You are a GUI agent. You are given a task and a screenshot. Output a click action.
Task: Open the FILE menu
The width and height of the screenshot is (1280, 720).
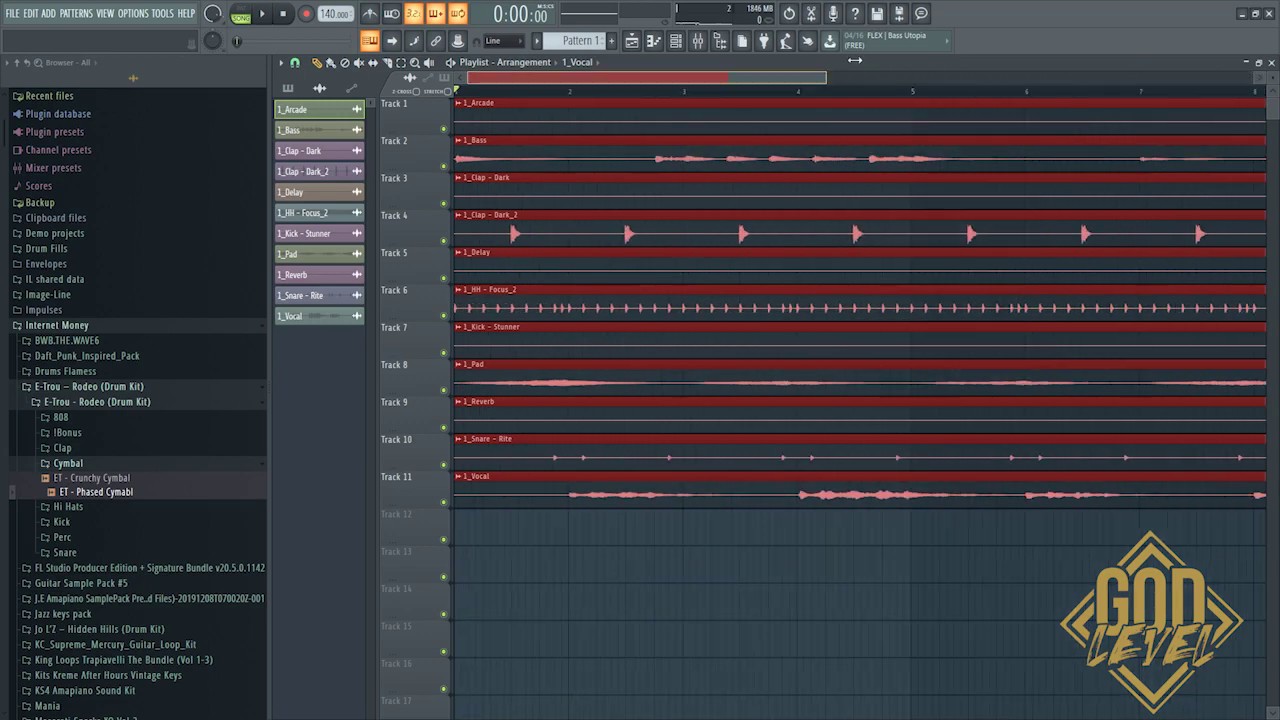pyautogui.click(x=13, y=14)
